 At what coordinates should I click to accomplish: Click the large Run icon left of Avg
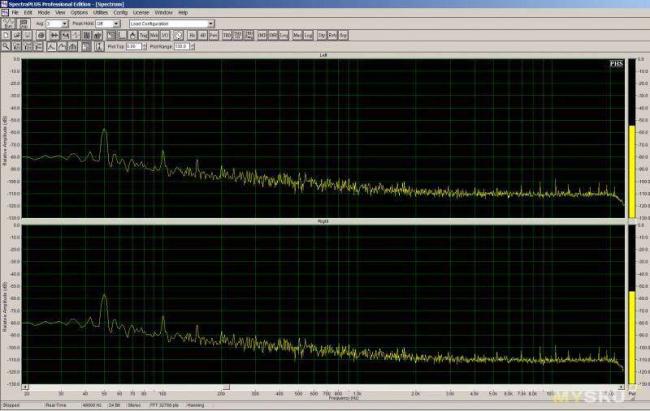[9, 24]
